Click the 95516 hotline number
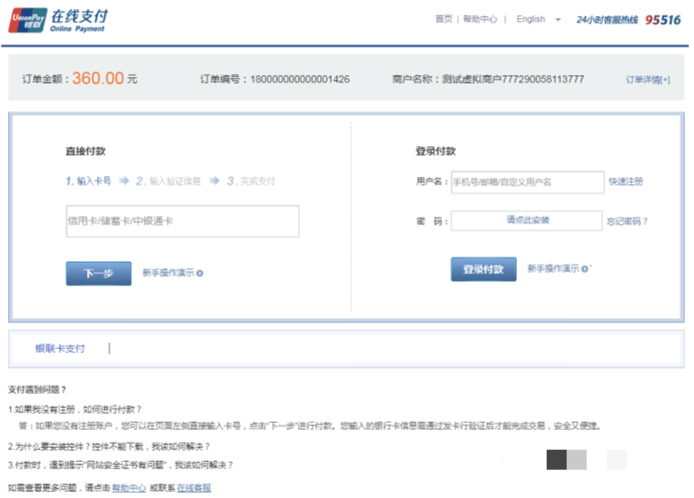This screenshot has width=694, height=498. coord(662,19)
